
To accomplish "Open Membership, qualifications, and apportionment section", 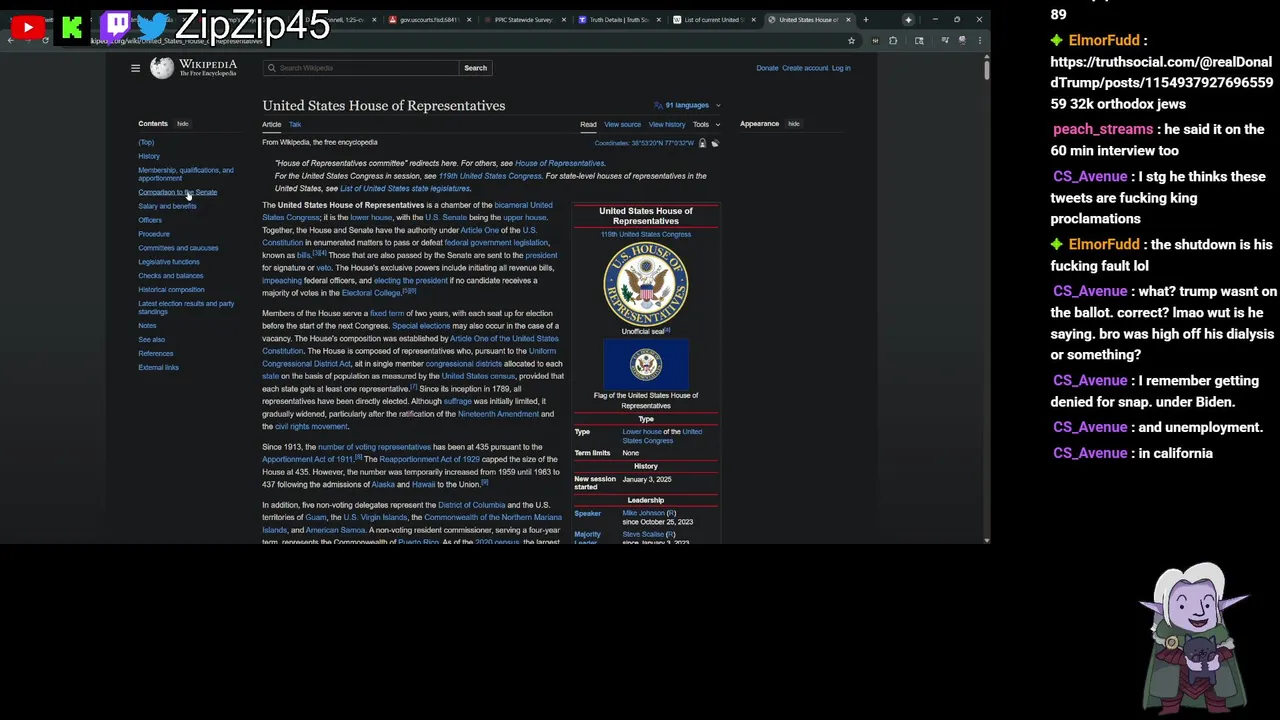I will pyautogui.click(x=186, y=174).
